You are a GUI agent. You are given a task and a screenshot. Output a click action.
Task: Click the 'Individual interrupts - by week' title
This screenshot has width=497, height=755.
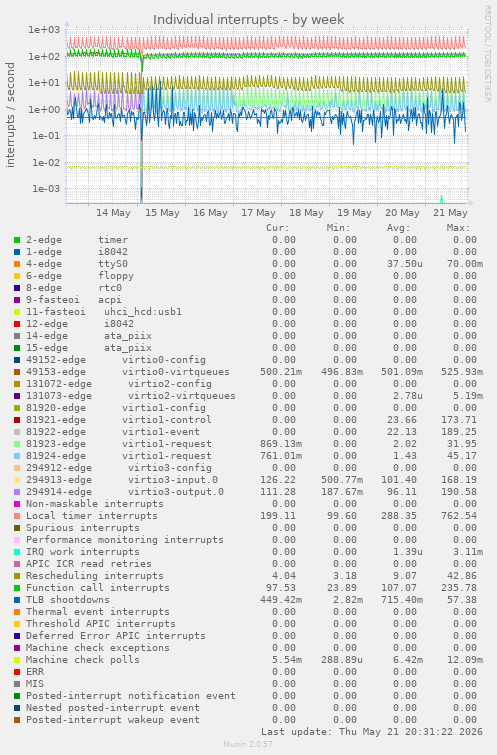[248, 20]
